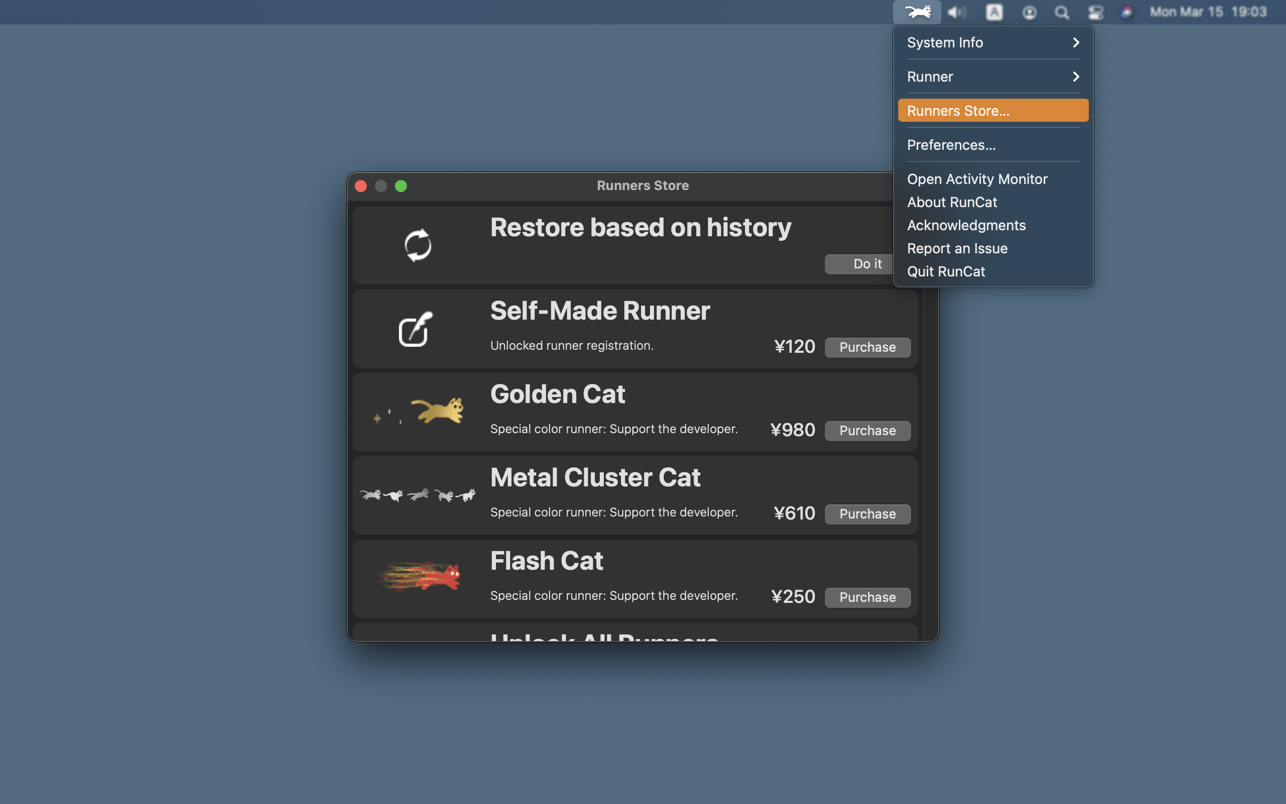1286x804 pixels.
Task: Click the 'Flash Cat' heading
Action: [x=547, y=561]
